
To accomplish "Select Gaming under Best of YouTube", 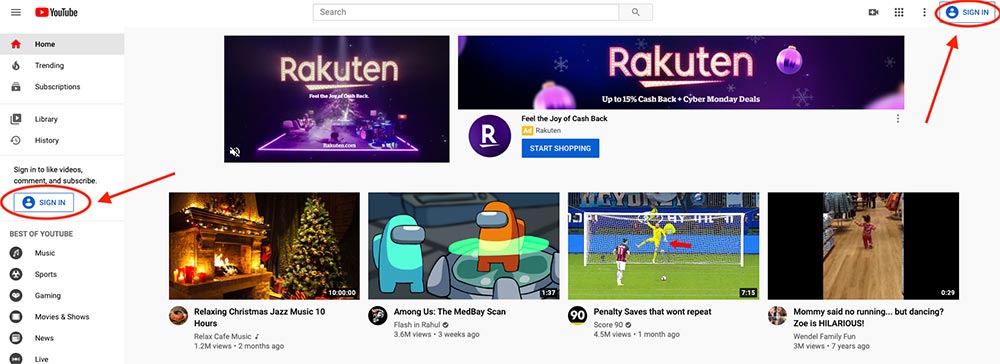I will (62, 296).
